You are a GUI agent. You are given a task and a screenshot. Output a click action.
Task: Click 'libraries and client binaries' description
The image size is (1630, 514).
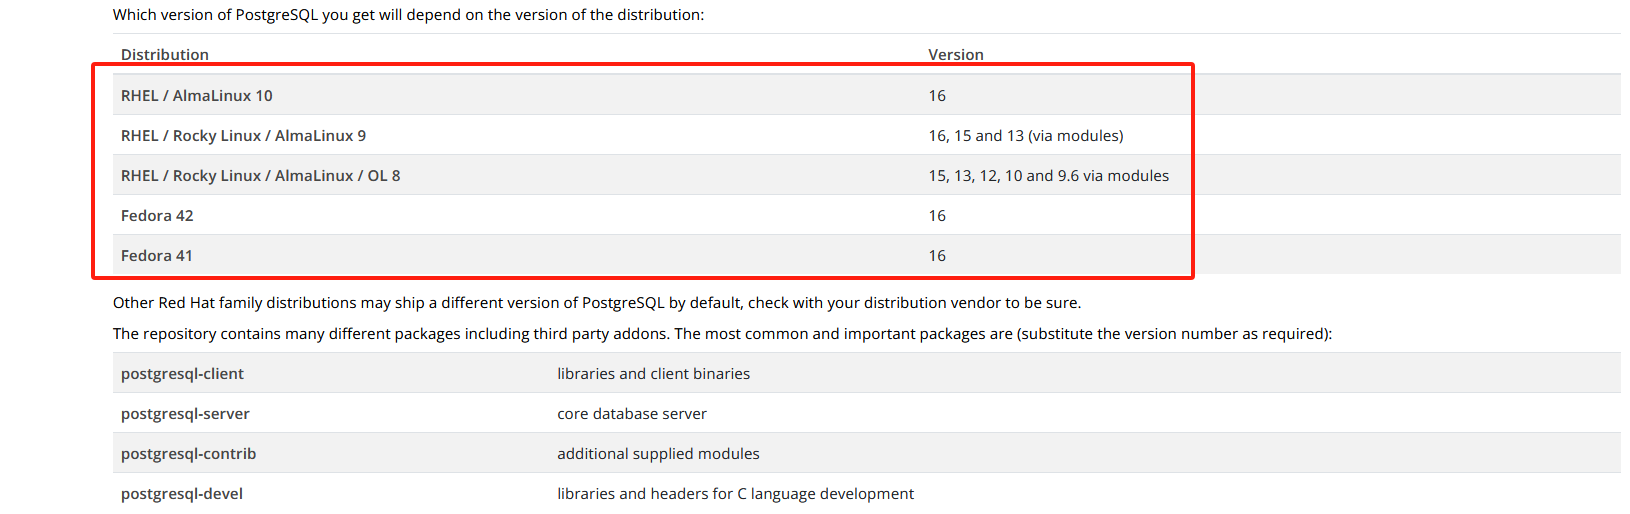[x=654, y=374]
